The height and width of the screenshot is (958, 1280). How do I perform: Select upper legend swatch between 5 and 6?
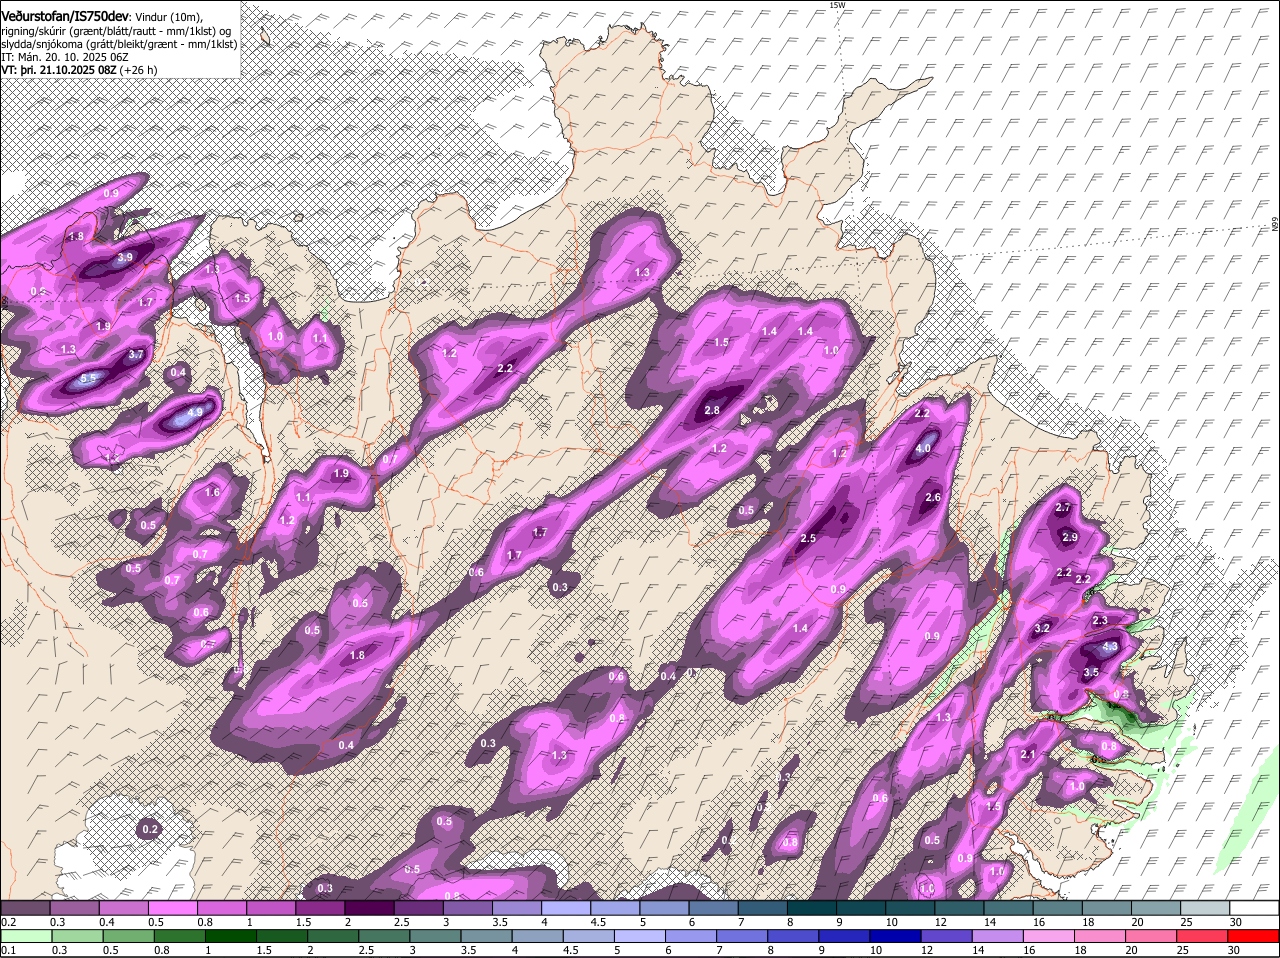point(665,907)
